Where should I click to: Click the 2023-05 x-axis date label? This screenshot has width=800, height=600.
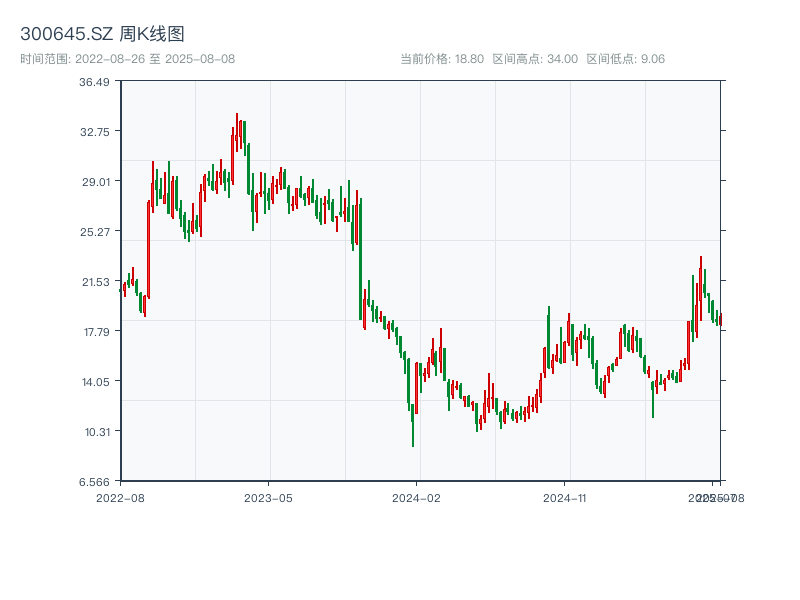(268, 497)
